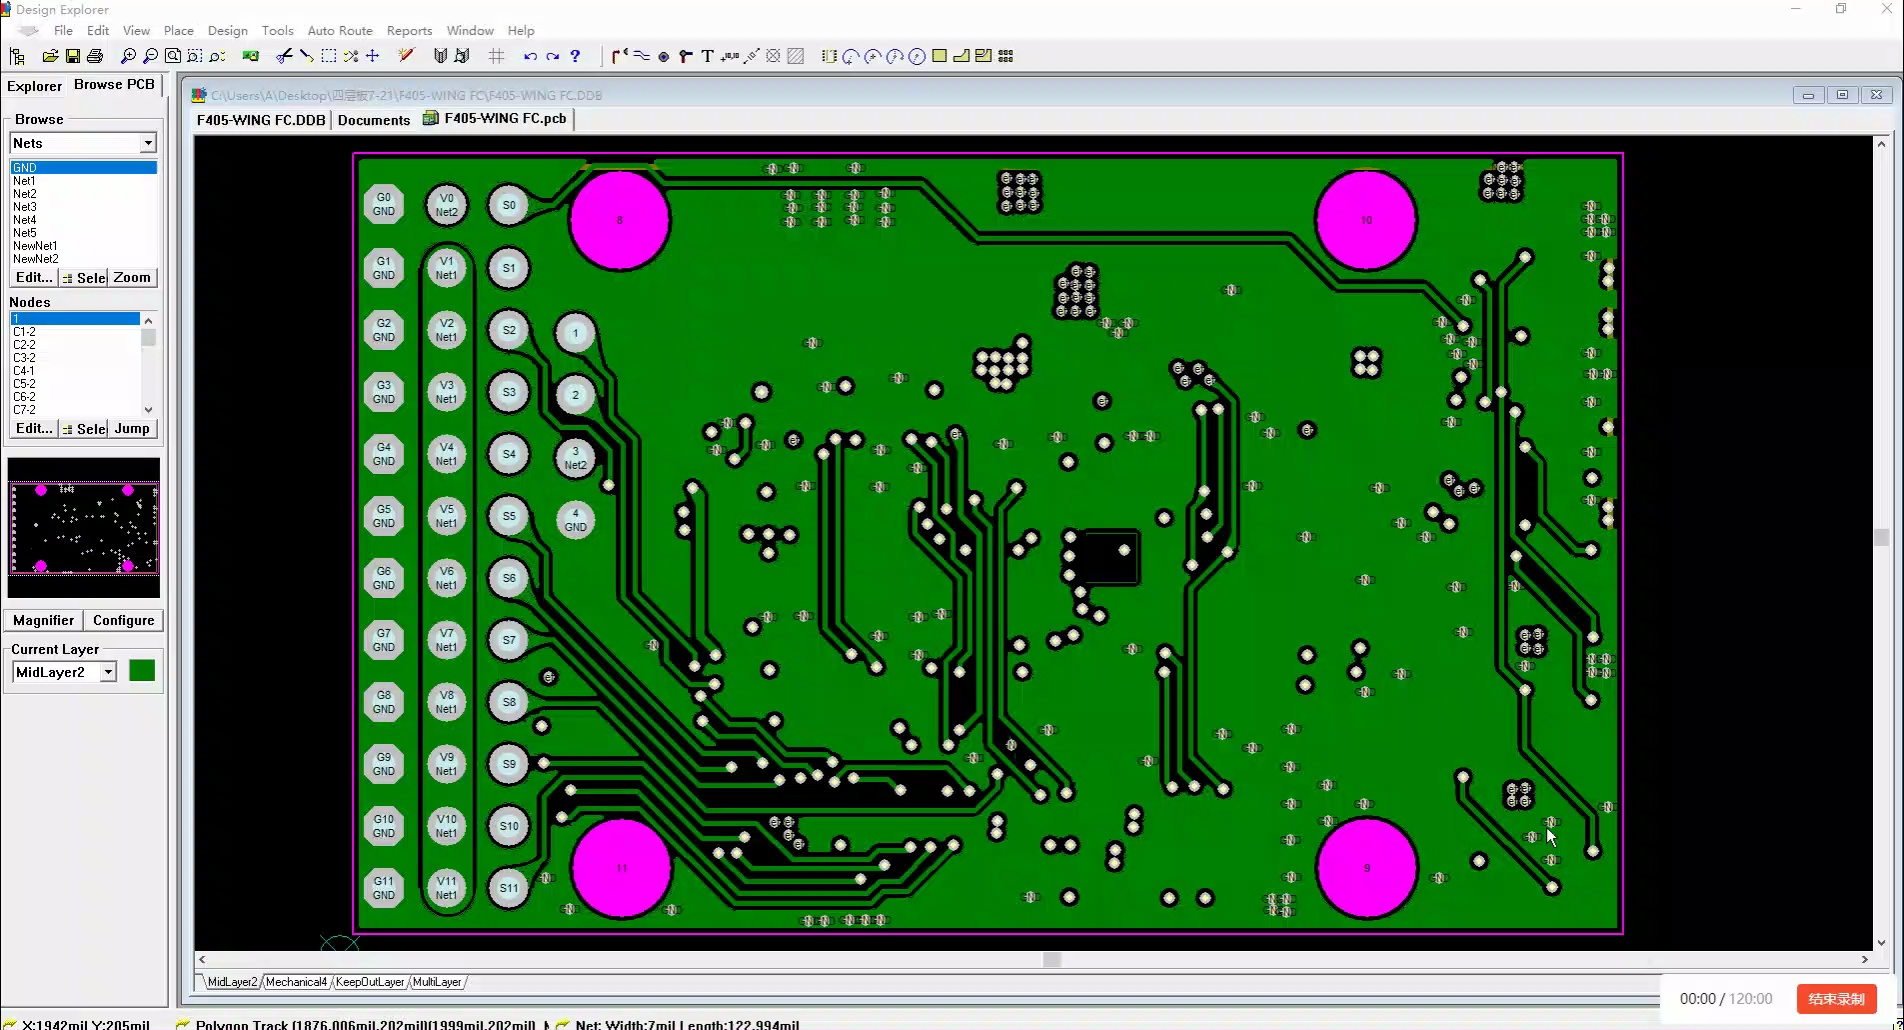Image resolution: width=1904 pixels, height=1030 pixels.
Task: Click the S0 pad on the board
Action: [x=508, y=205]
